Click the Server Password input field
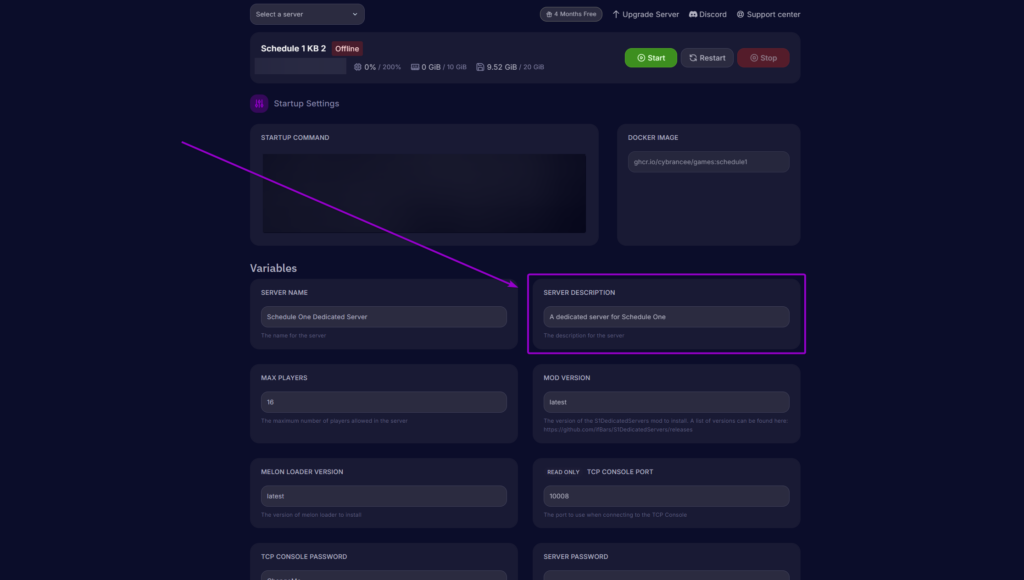 [666, 575]
